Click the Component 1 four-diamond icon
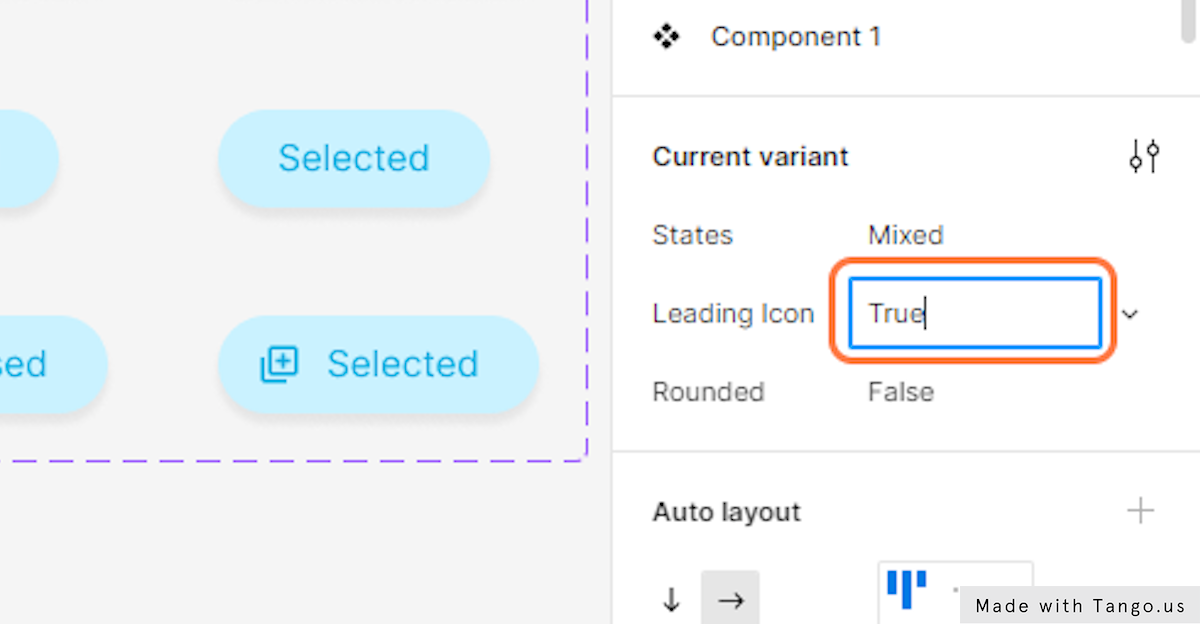The image size is (1200, 624). 666,37
